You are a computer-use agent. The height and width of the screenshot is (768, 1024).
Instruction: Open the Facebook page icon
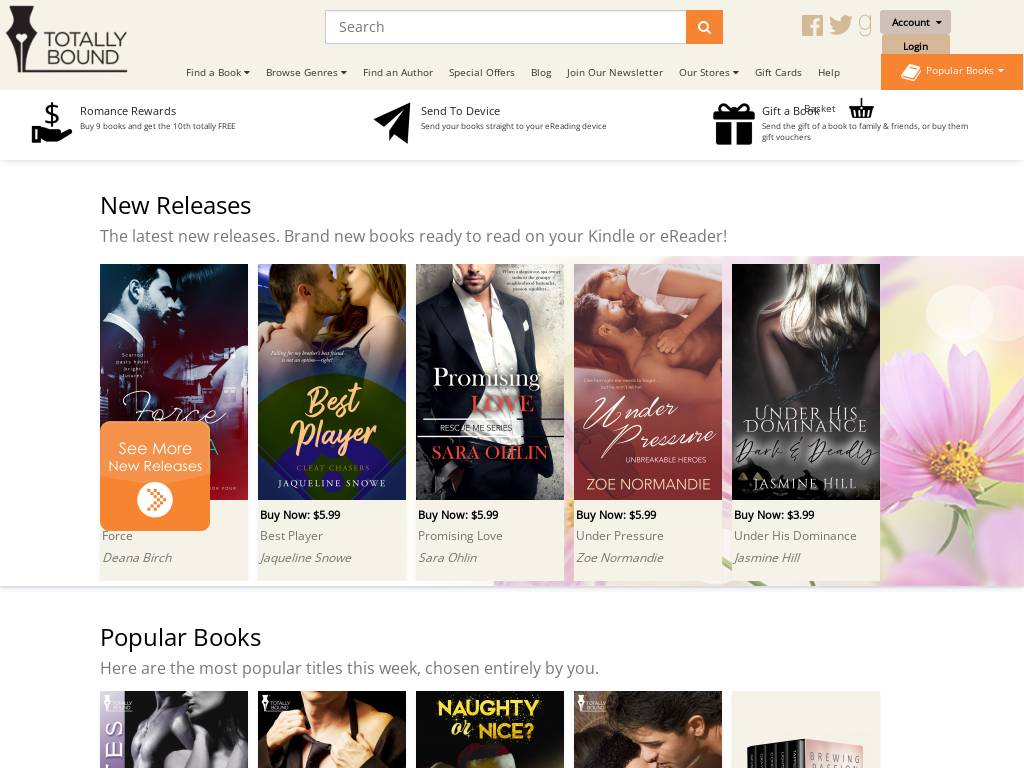pos(812,25)
